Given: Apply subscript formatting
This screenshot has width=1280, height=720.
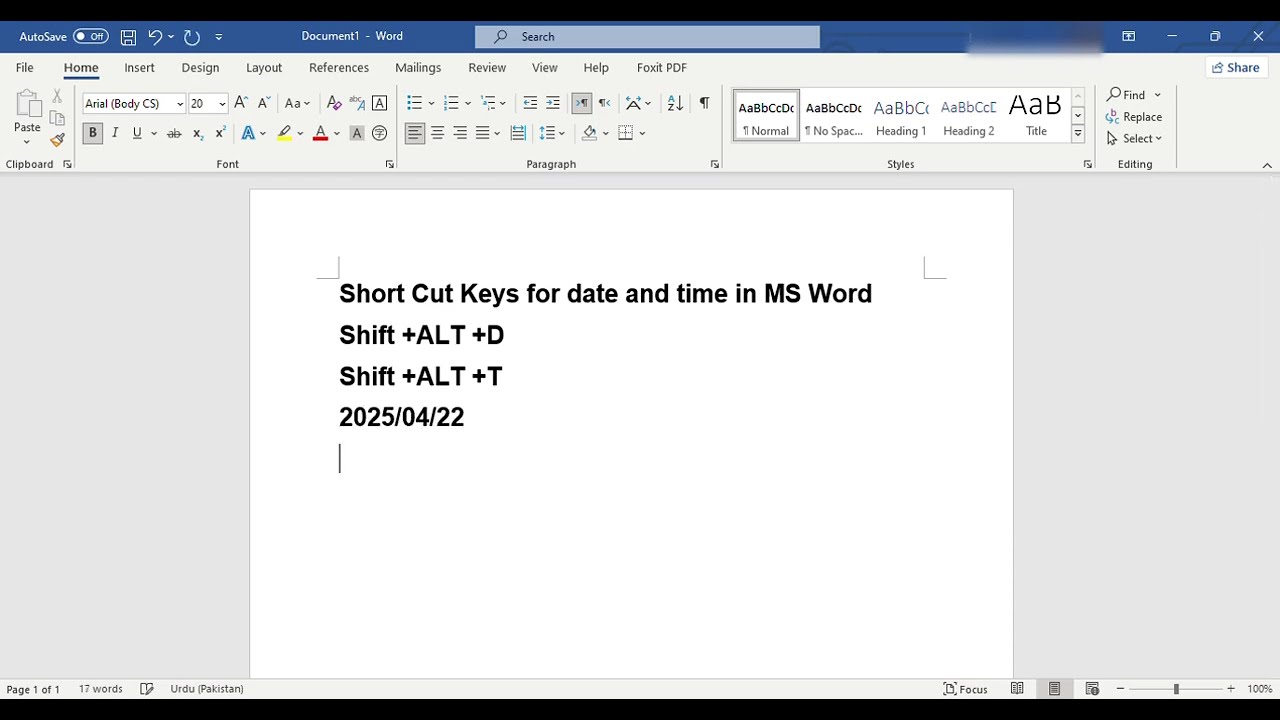Looking at the screenshot, I should pos(198,133).
